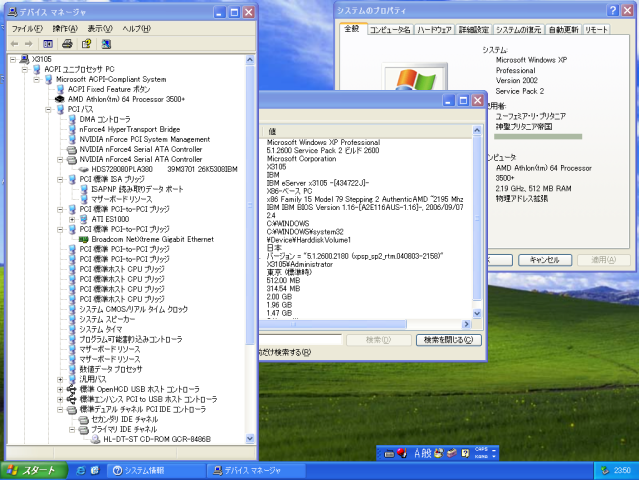
Task: Collapse PCI standard ISA bridge node
Action: (x=60, y=179)
